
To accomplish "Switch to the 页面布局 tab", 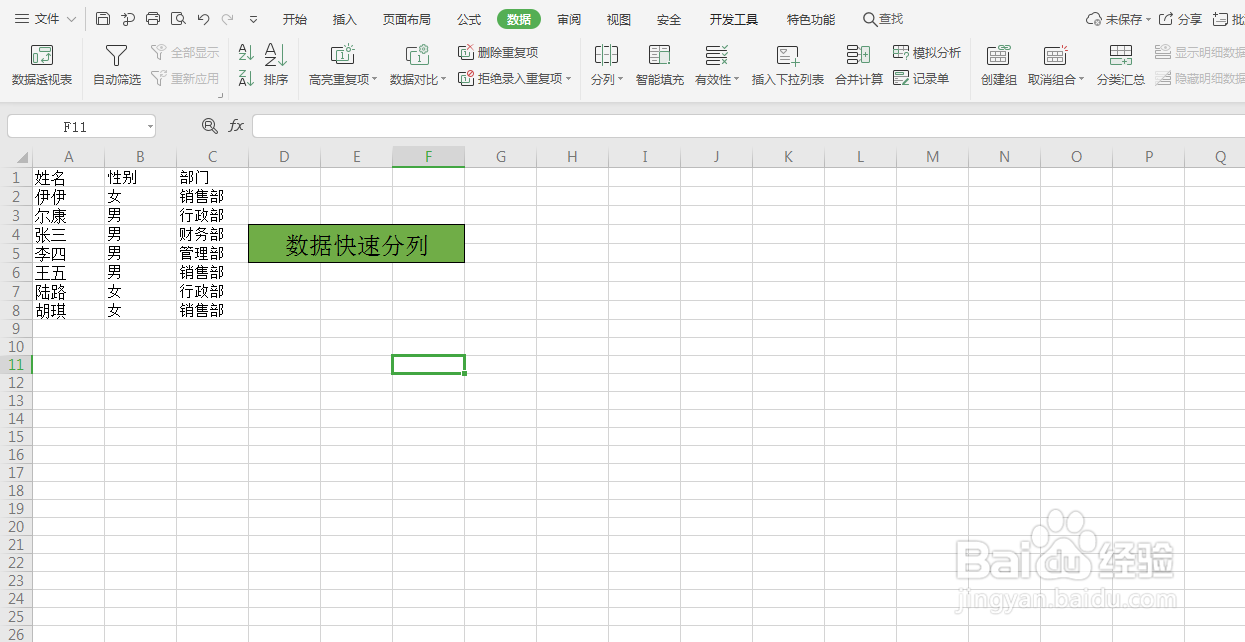I will 407,19.
